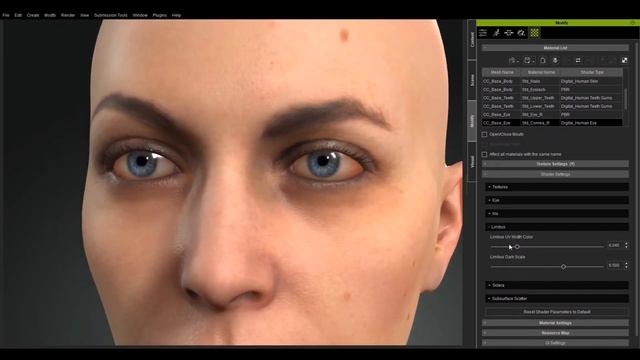Click the Limbus Dark Scale slider handle
The image size is (640, 360).
(x=563, y=267)
